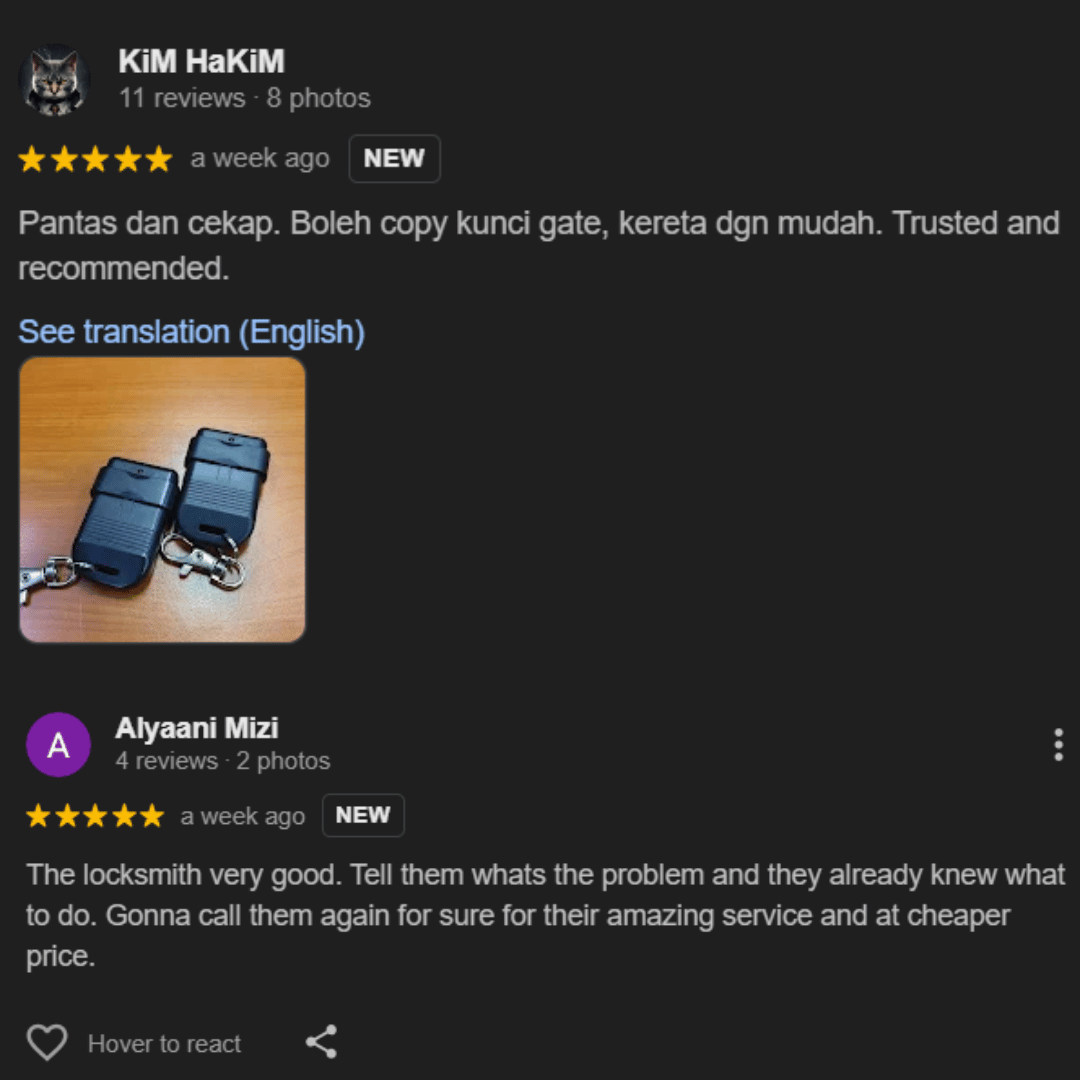Click "Hover to react" label

tap(165, 1043)
